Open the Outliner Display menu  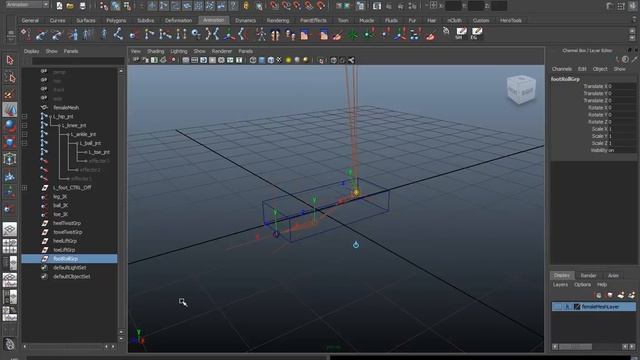pos(31,51)
